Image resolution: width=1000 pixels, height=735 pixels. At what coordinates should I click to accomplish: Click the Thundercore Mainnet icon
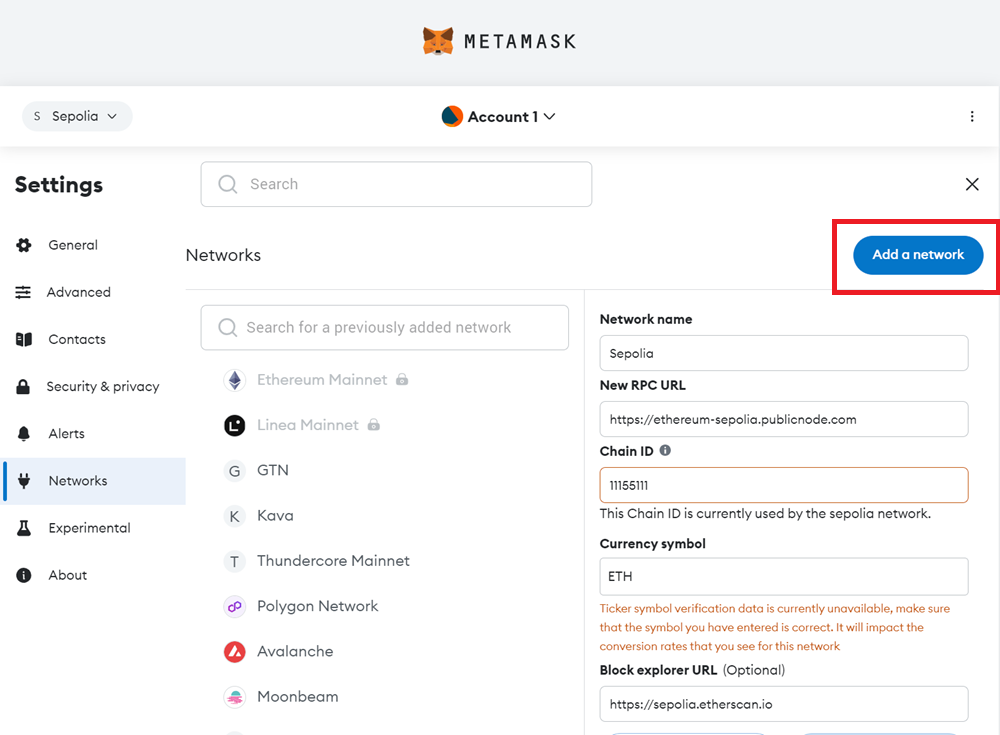[x=234, y=561]
